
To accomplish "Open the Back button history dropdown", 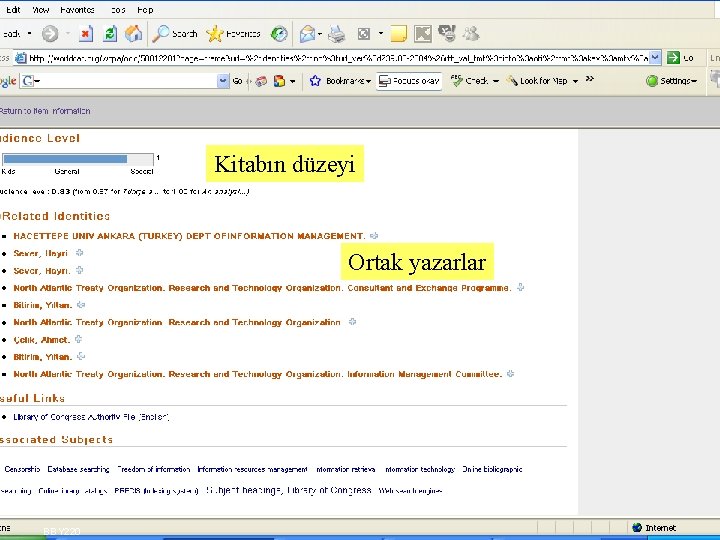I will (x=29, y=34).
